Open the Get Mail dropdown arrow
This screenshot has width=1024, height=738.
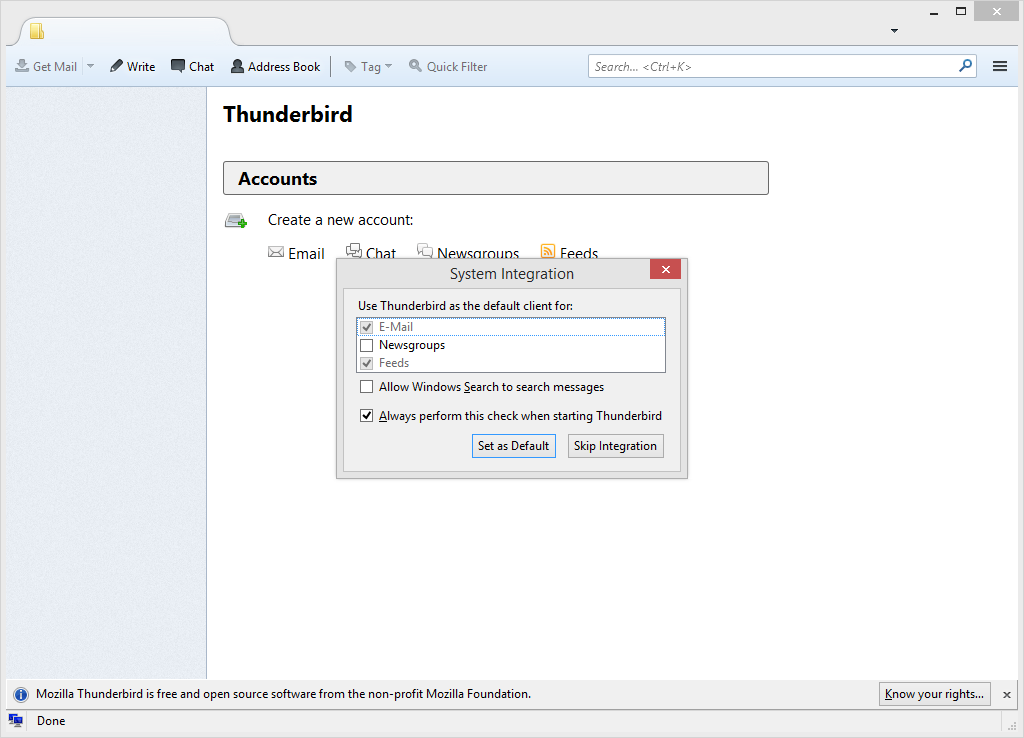pyautogui.click(x=91, y=66)
